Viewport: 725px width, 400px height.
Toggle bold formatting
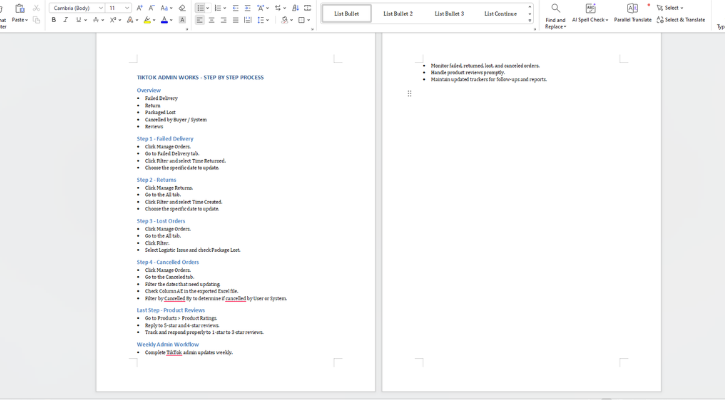click(x=54, y=20)
